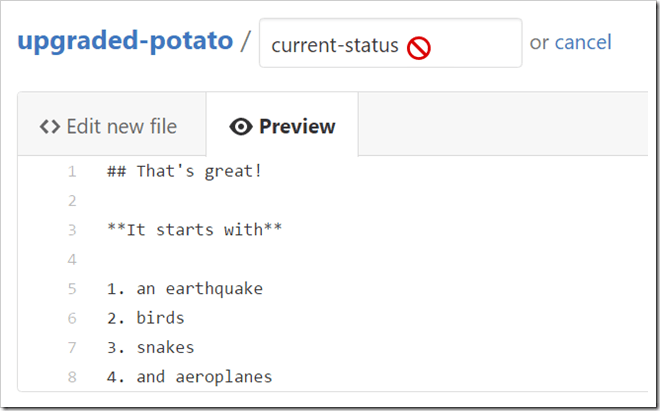Click the eye icon on the Preview tab
660x411 pixels.
(x=240, y=127)
